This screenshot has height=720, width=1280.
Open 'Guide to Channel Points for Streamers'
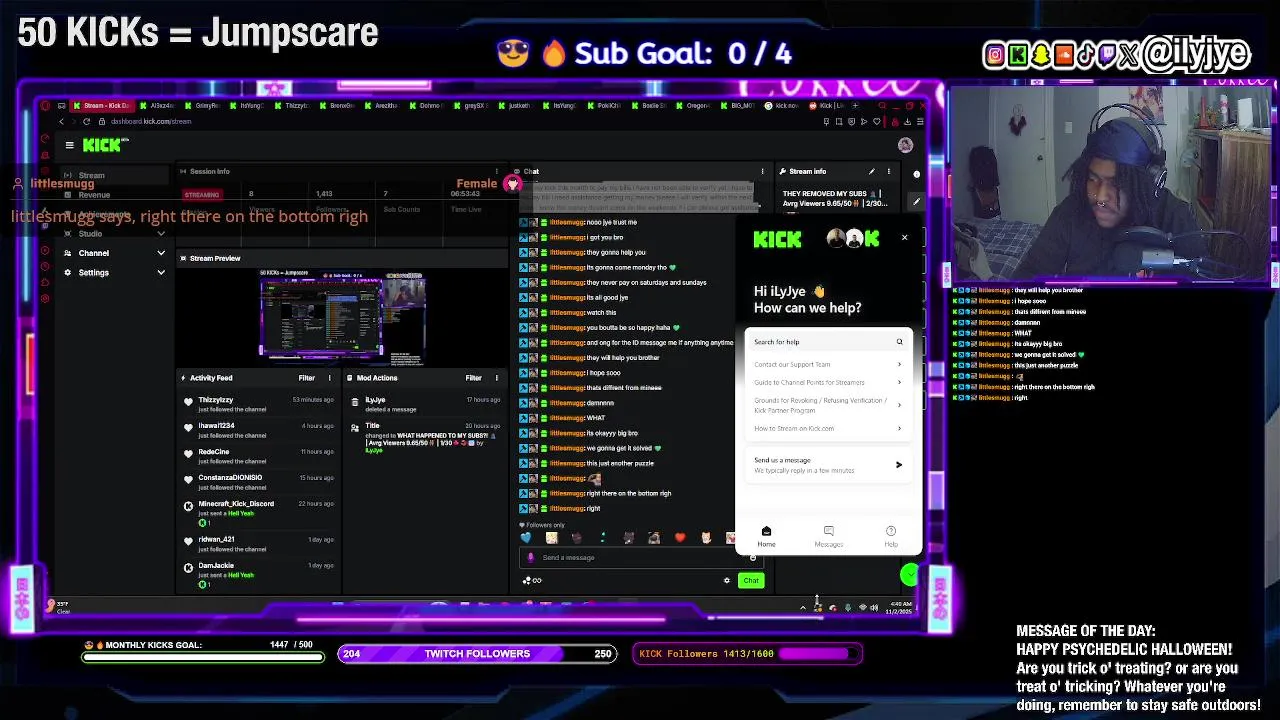coord(828,382)
